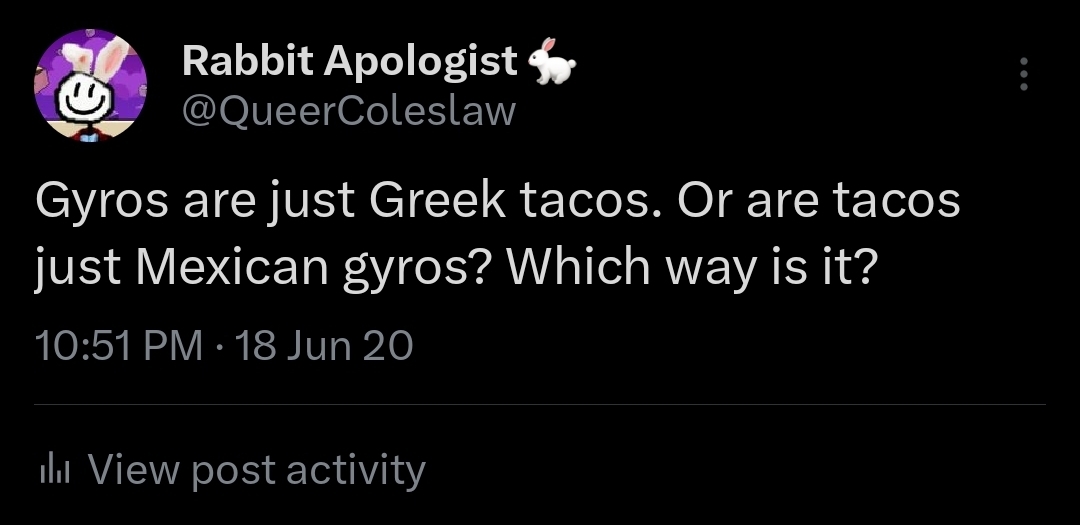Click the question Which way is it?
The width and height of the screenshot is (1080, 525).
[691, 267]
